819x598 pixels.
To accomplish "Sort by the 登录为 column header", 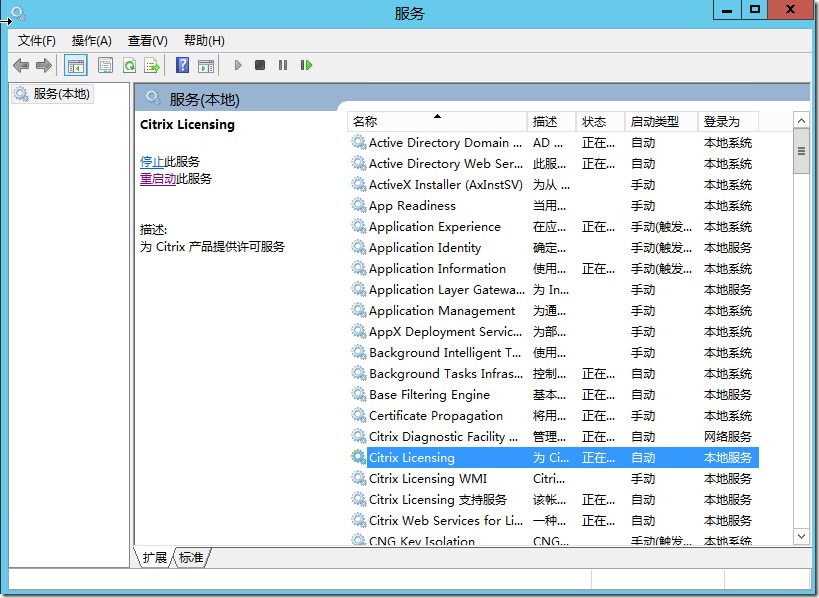I will (728, 122).
